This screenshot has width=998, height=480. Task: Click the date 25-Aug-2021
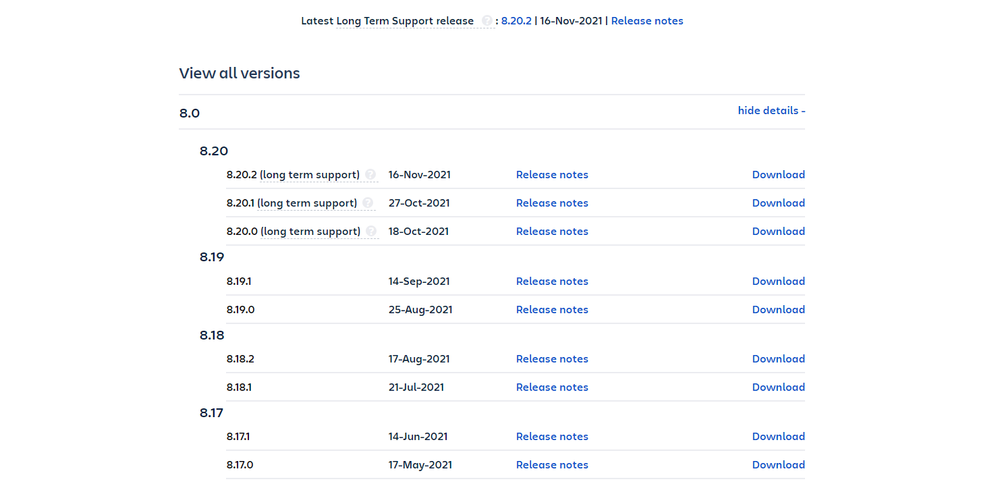420,309
